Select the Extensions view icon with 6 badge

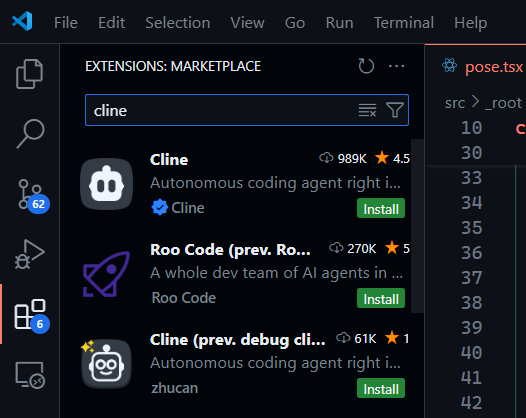pos(31,316)
